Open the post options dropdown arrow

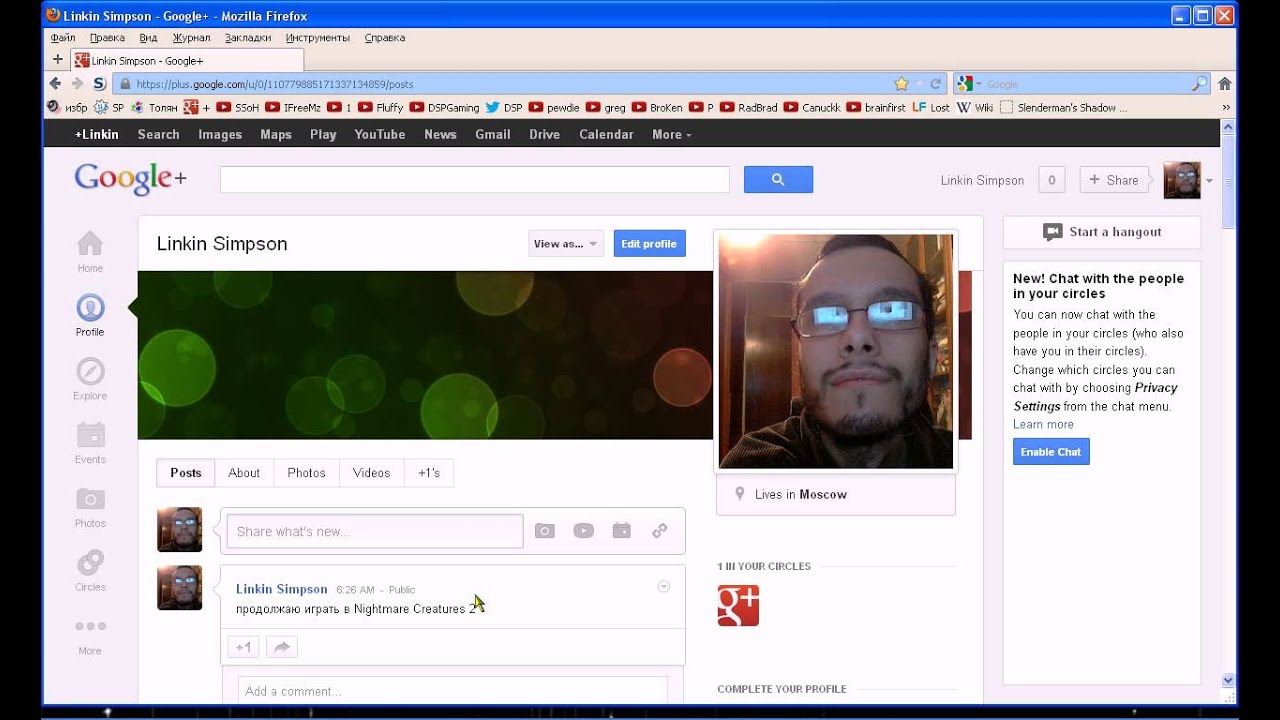tap(663, 587)
